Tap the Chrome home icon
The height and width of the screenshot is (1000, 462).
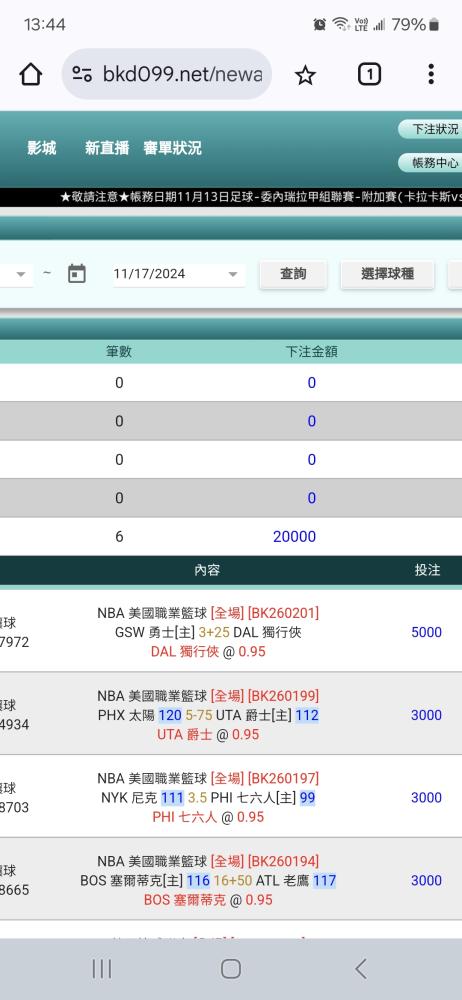31,75
